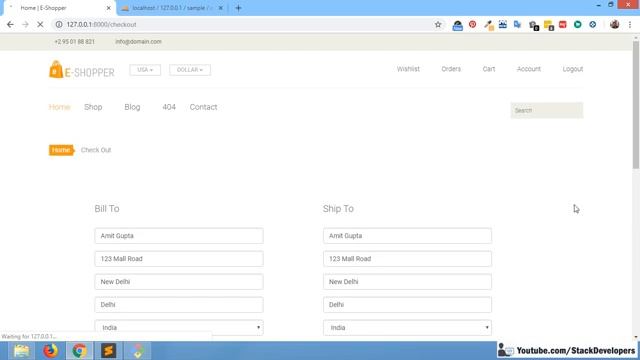Go to the Home menu item
Viewport: 640px width, 360px height.
[x=60, y=107]
